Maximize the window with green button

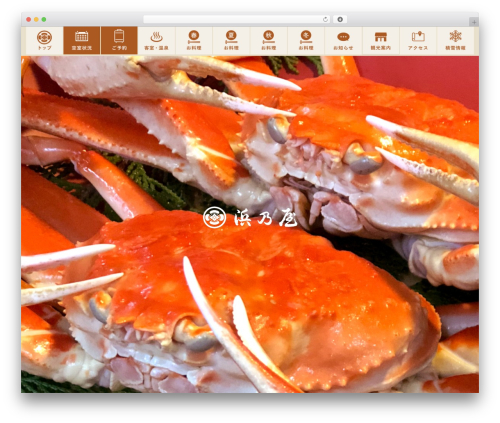[44, 19]
